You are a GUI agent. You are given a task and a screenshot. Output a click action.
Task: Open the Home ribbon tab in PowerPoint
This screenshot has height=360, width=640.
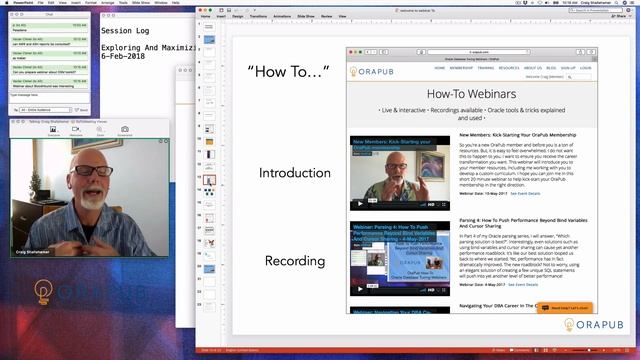[205, 16]
